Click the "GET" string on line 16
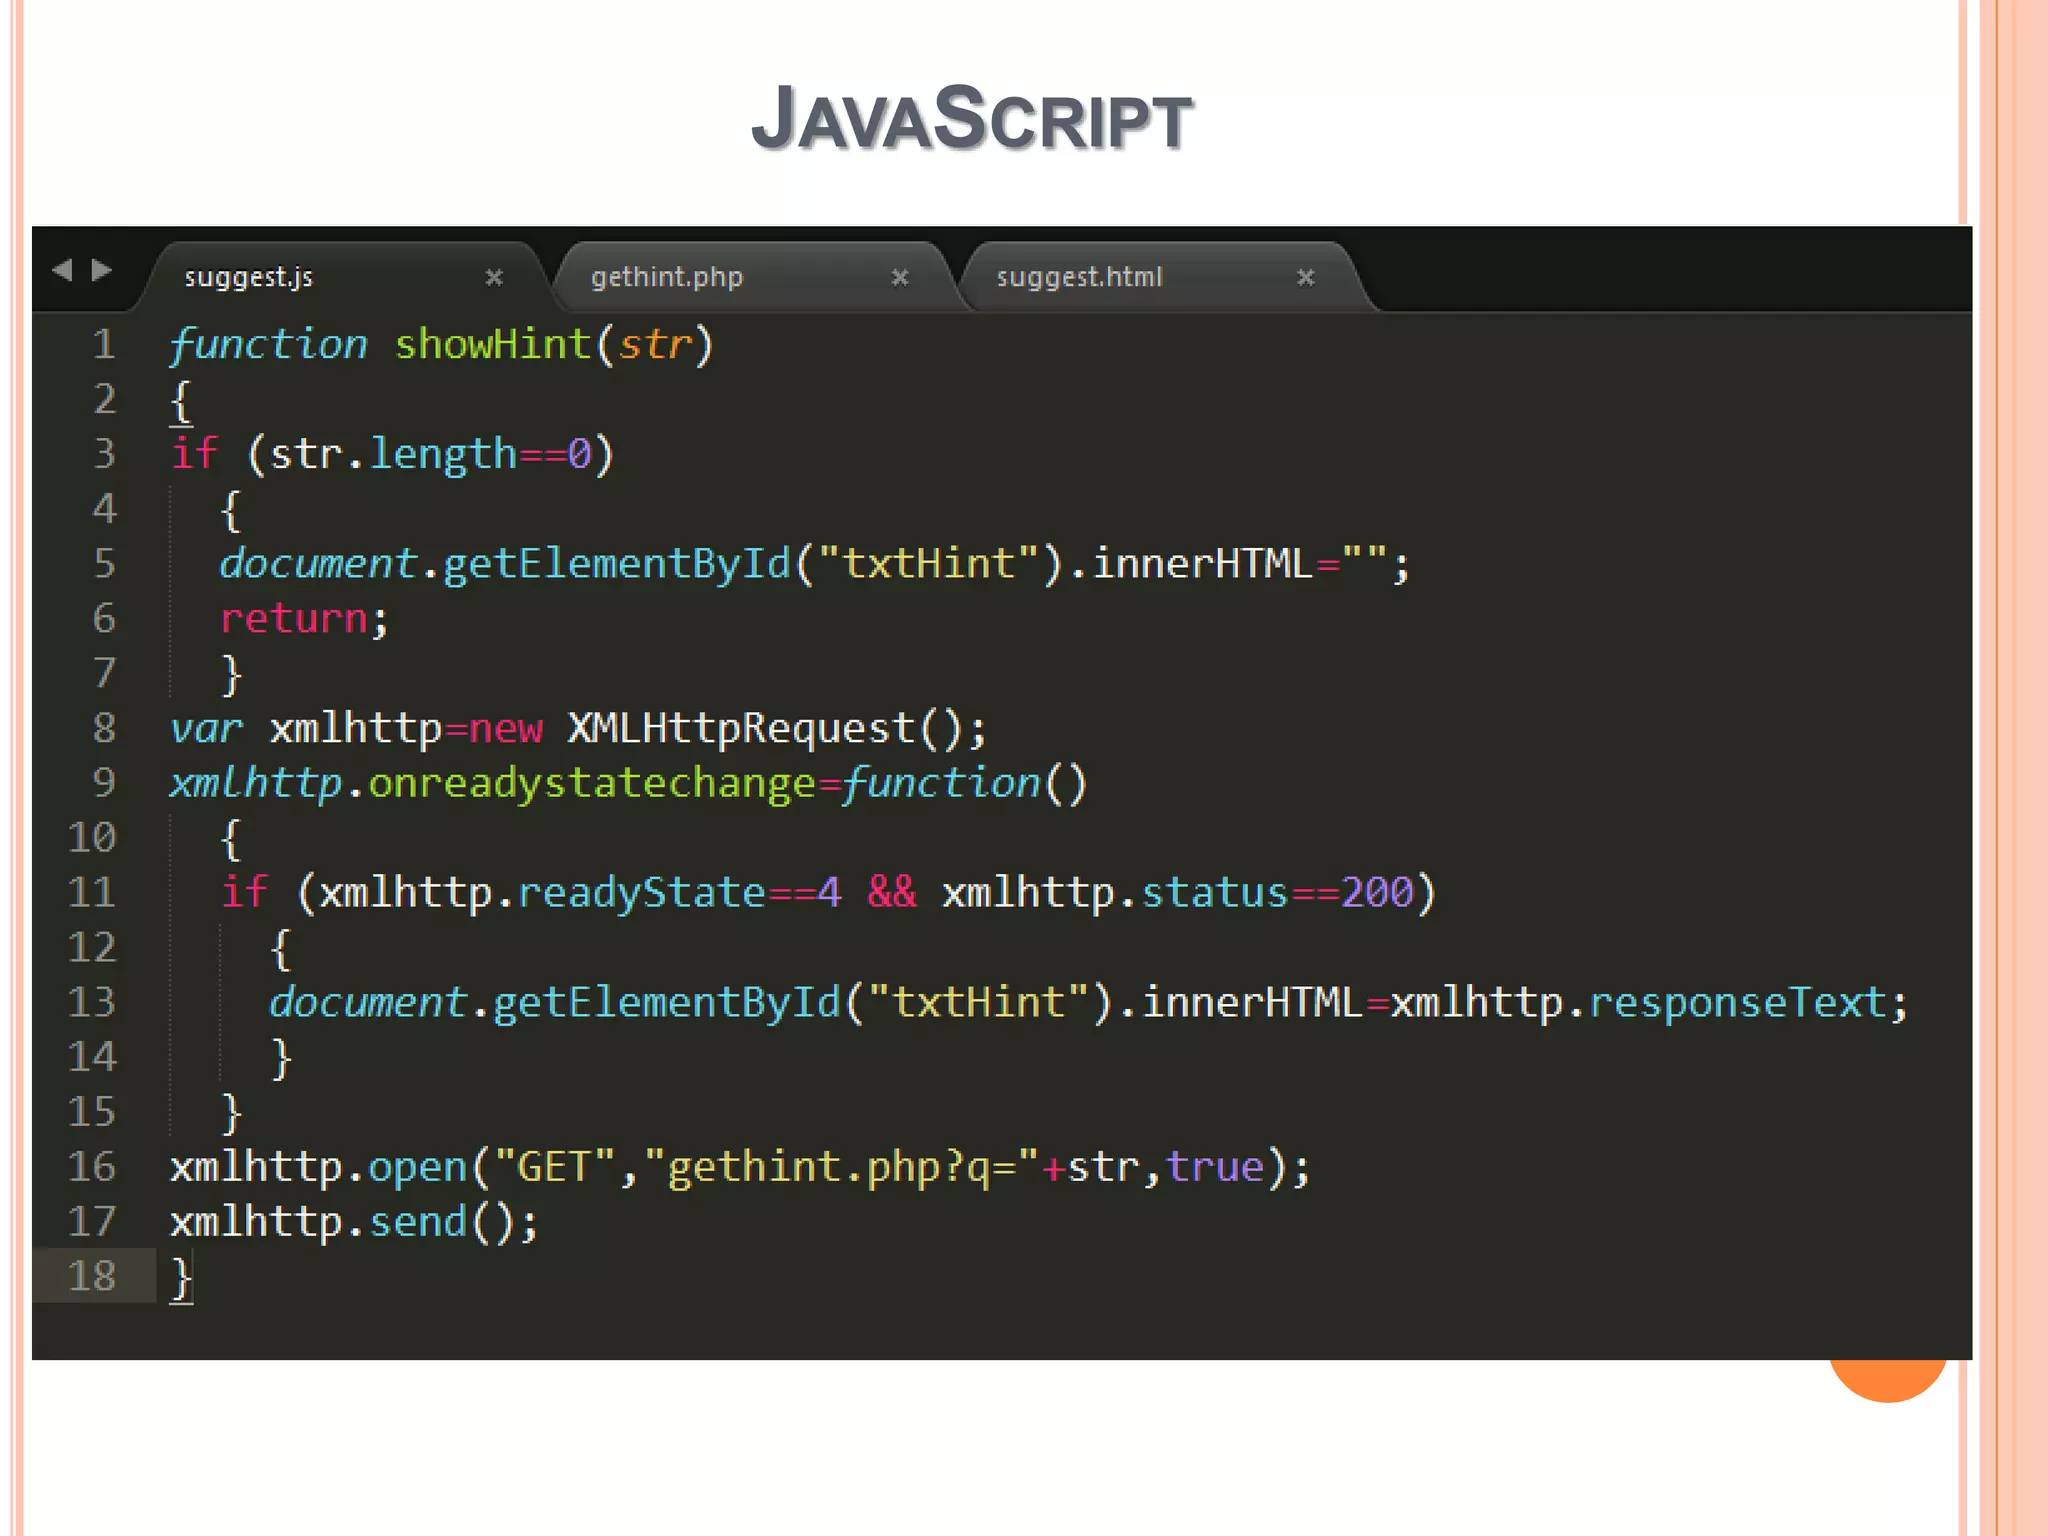Viewport: 2048px width, 1536px height. click(555, 1167)
